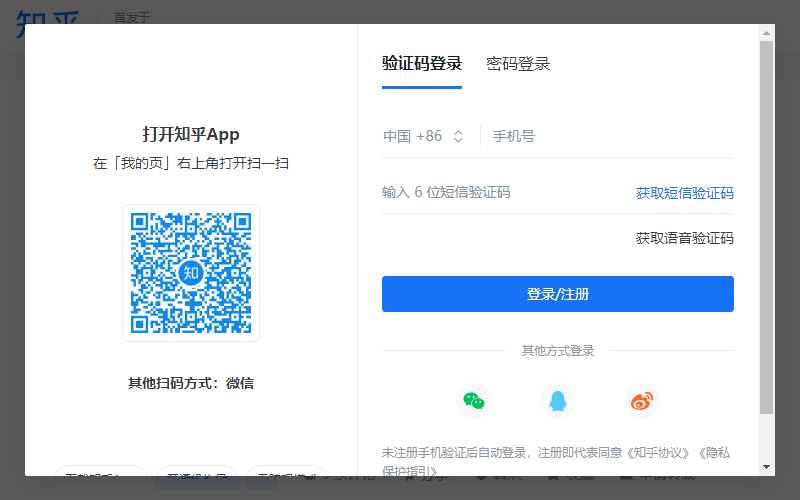Click the 其他方式登录 label
This screenshot has height=500, width=800.
coord(558,351)
